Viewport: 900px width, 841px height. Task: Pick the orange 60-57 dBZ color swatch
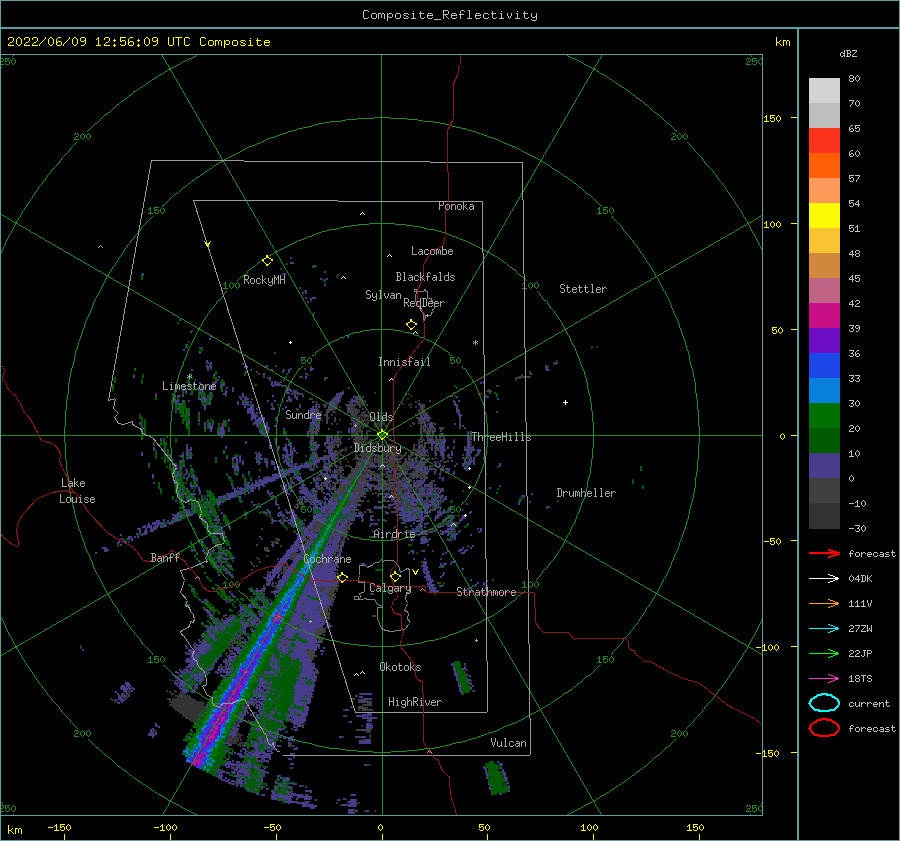click(824, 166)
